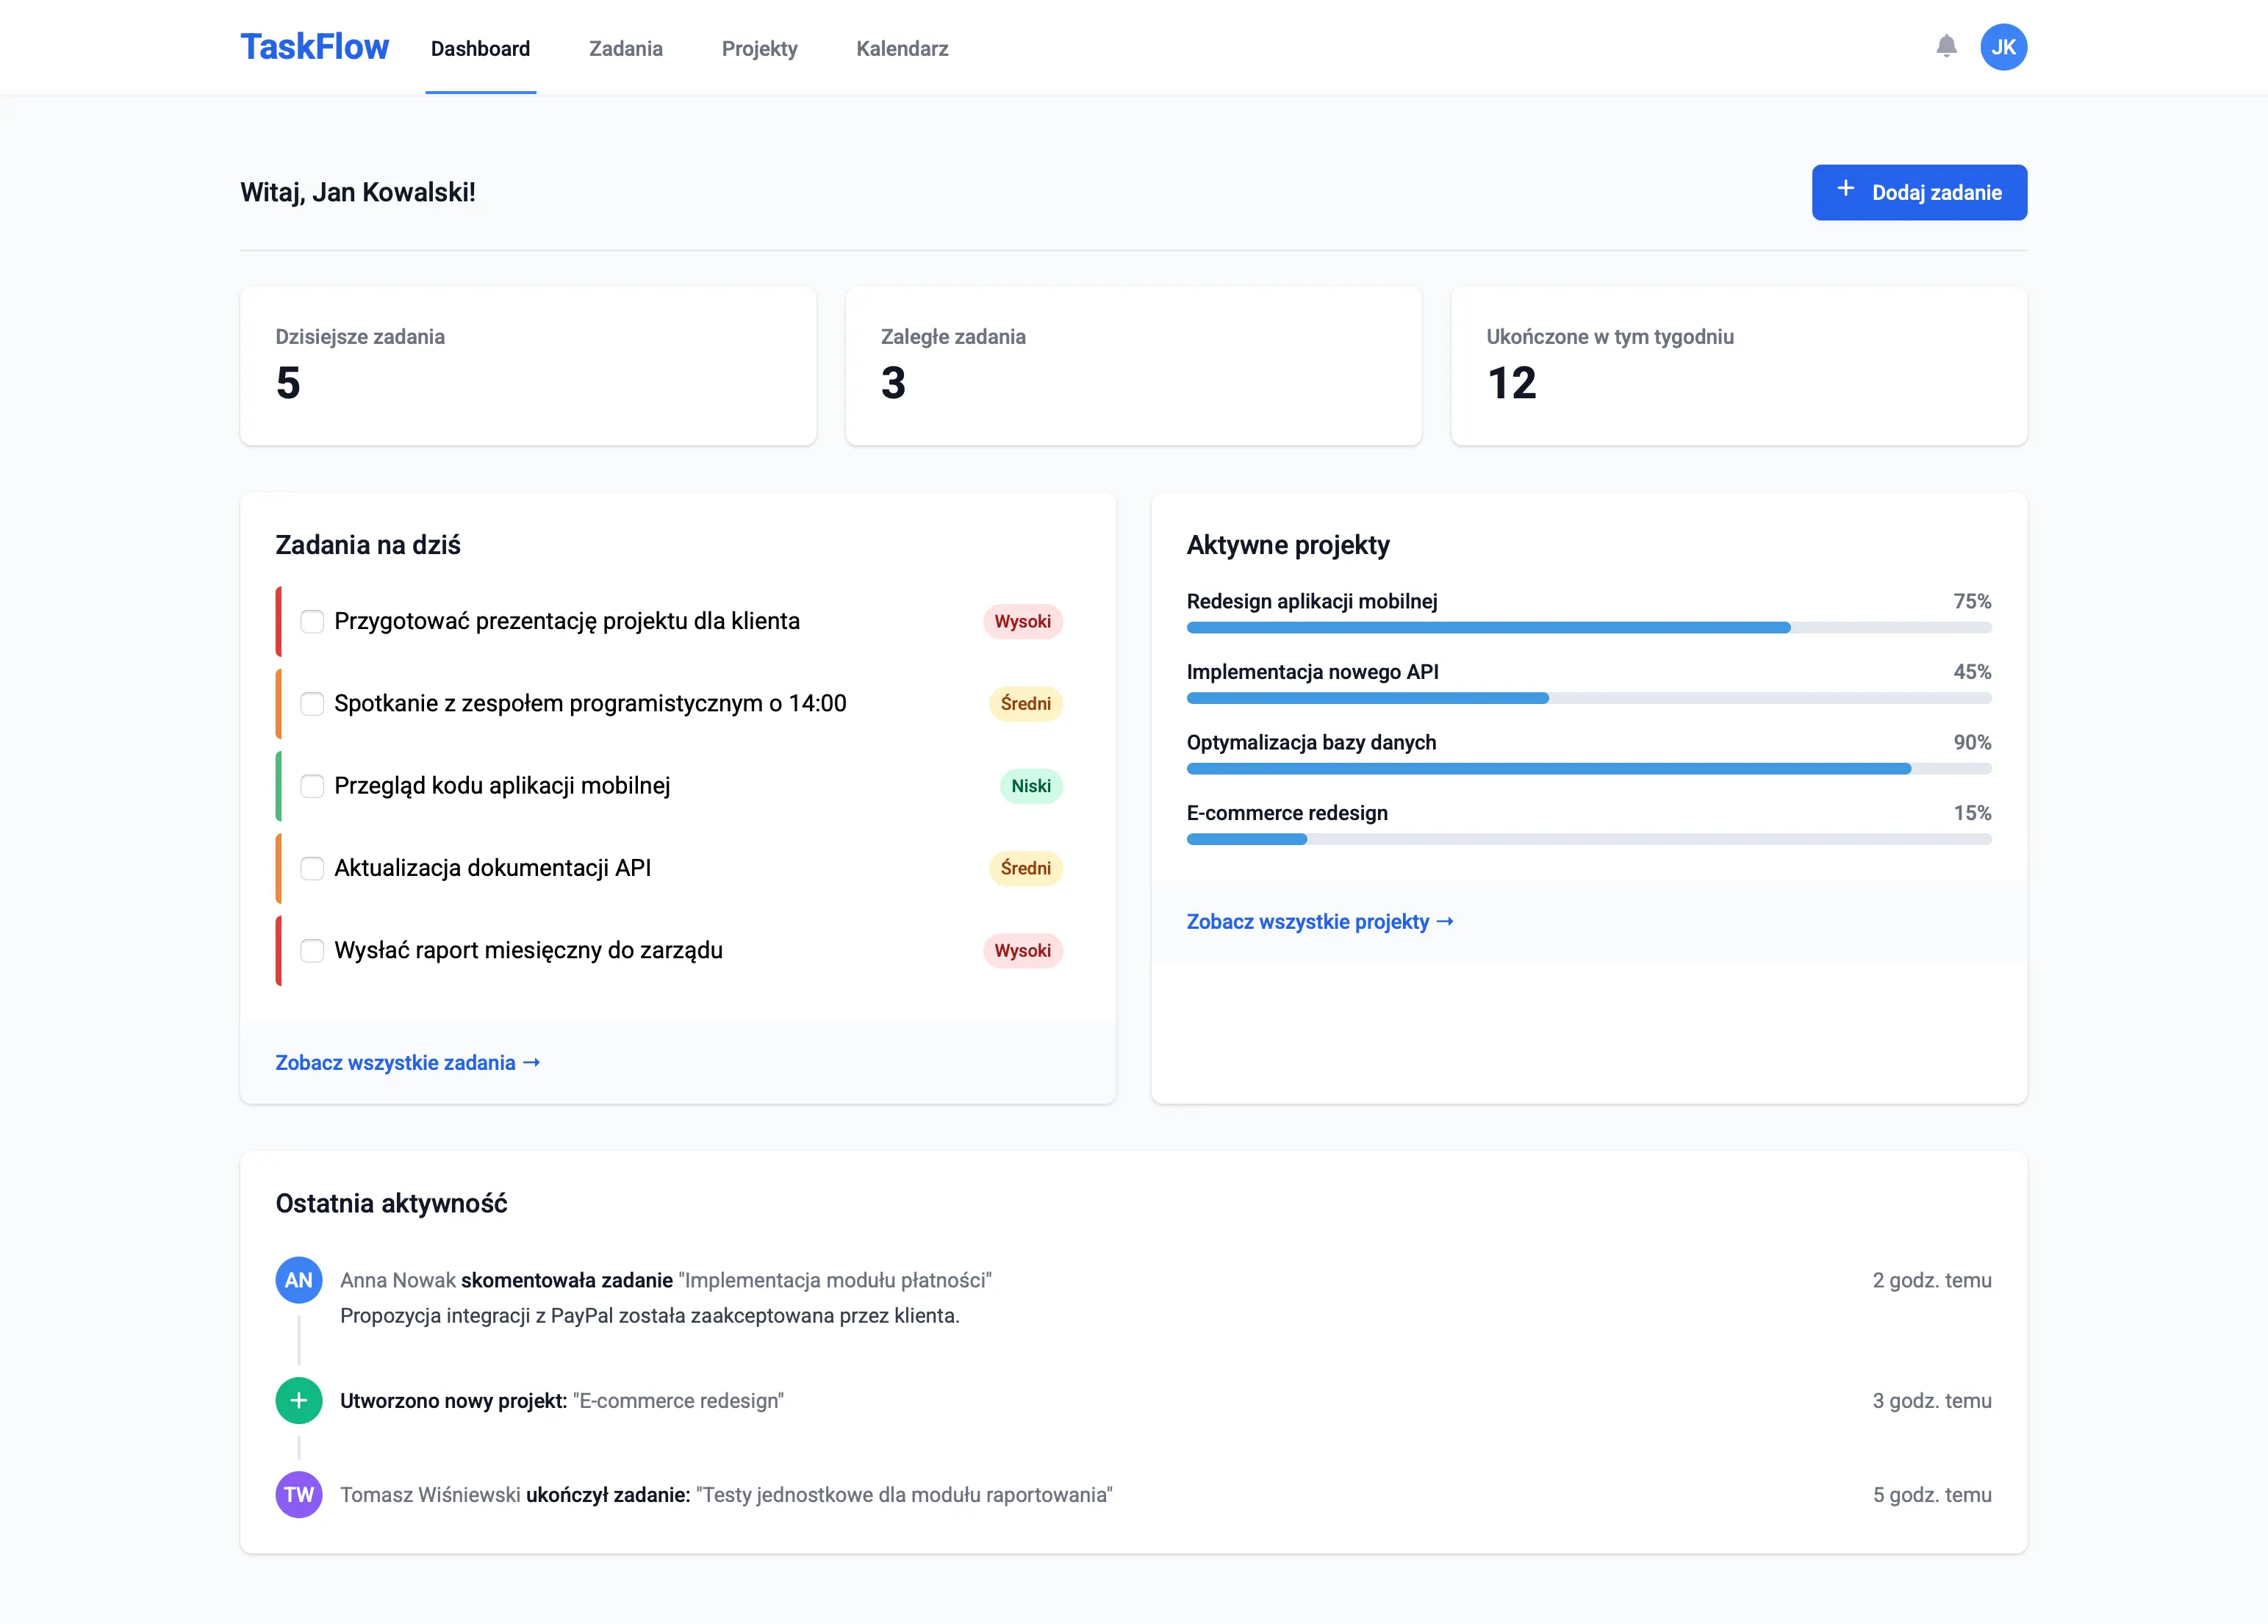Click the green plus new-project activity icon
This screenshot has width=2268, height=1624.
[x=299, y=1400]
